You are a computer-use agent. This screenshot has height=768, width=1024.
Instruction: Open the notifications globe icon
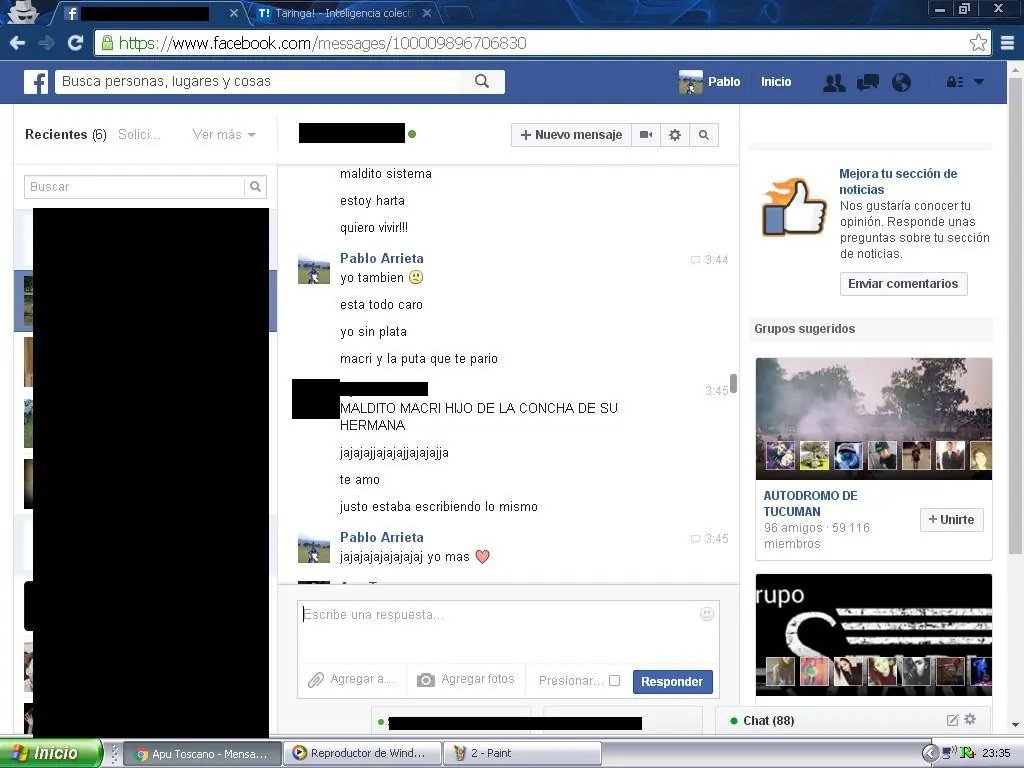tap(901, 82)
